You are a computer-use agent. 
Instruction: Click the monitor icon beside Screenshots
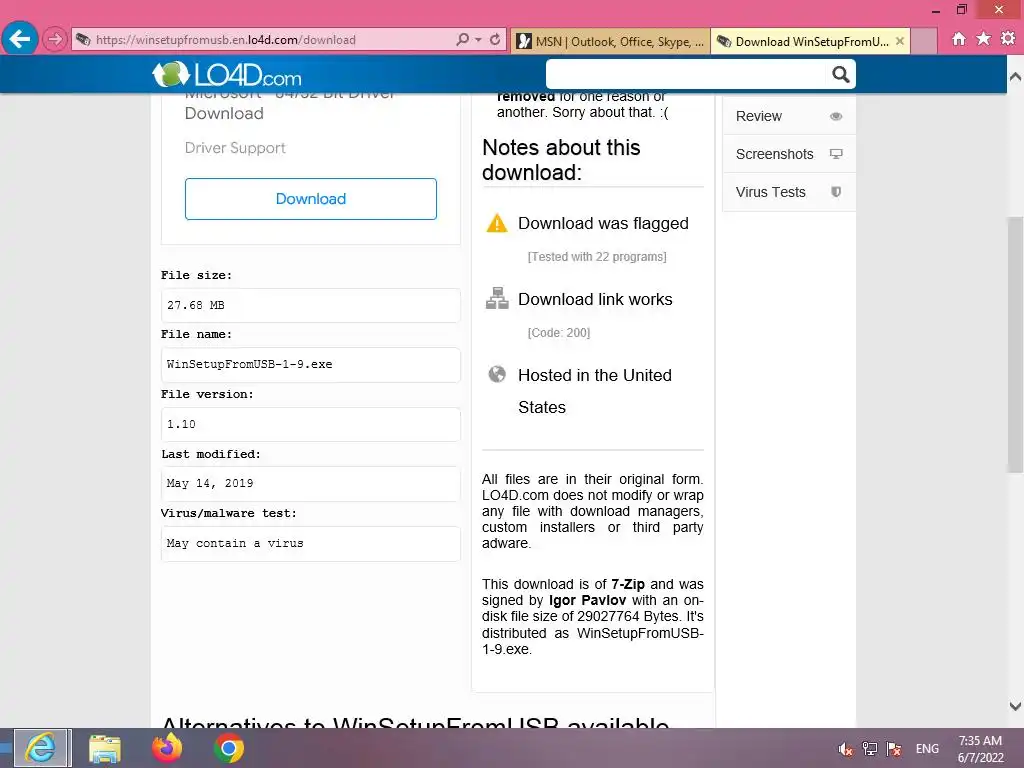[x=836, y=154]
